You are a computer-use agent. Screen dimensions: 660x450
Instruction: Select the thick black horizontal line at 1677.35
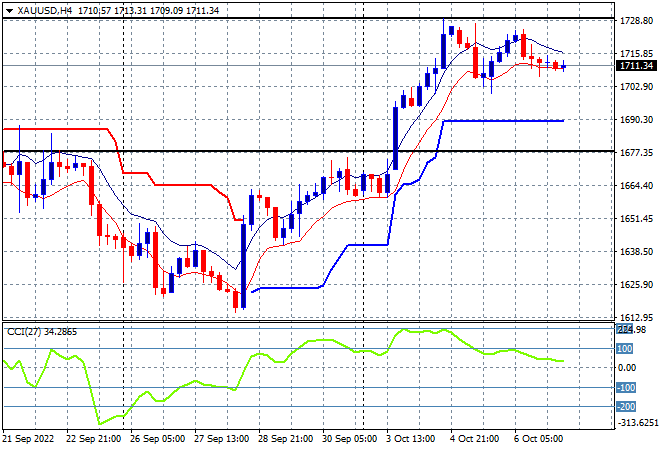(307, 151)
